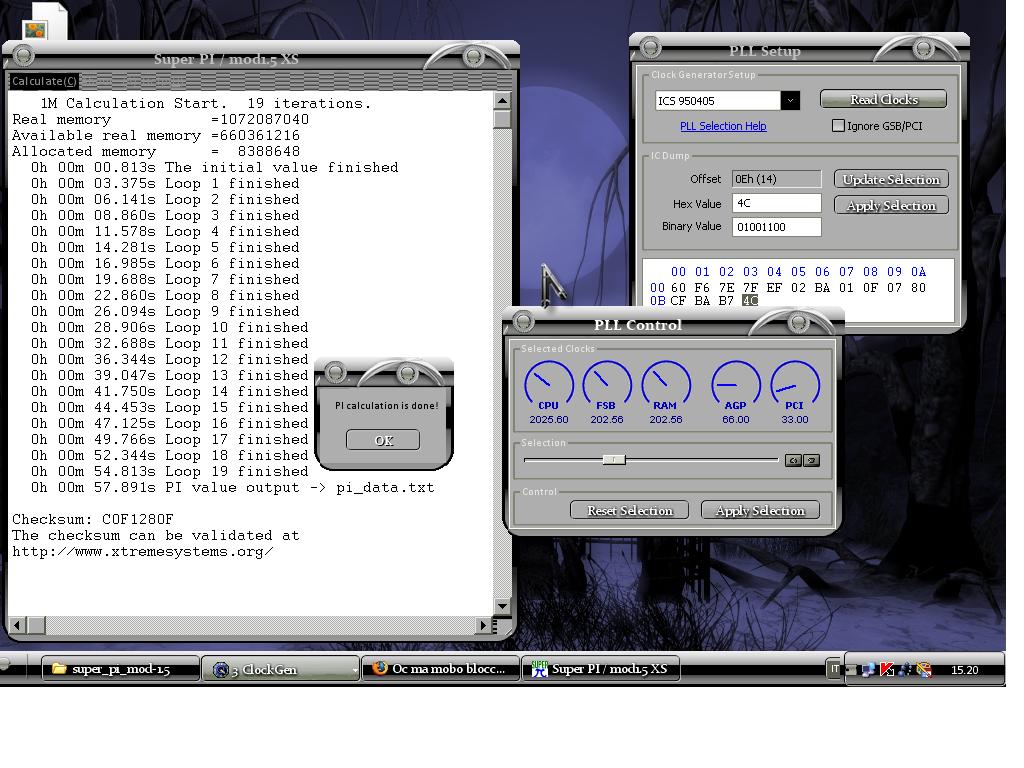Click Super PI vertical scrollbar down arrow
1024x768 pixels.
tap(502, 606)
